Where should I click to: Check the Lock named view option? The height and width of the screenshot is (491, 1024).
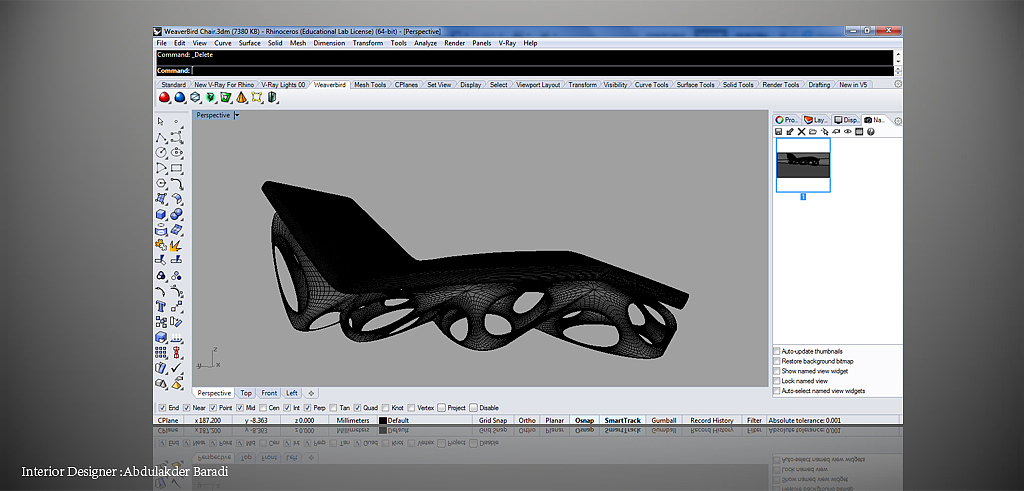(x=777, y=381)
